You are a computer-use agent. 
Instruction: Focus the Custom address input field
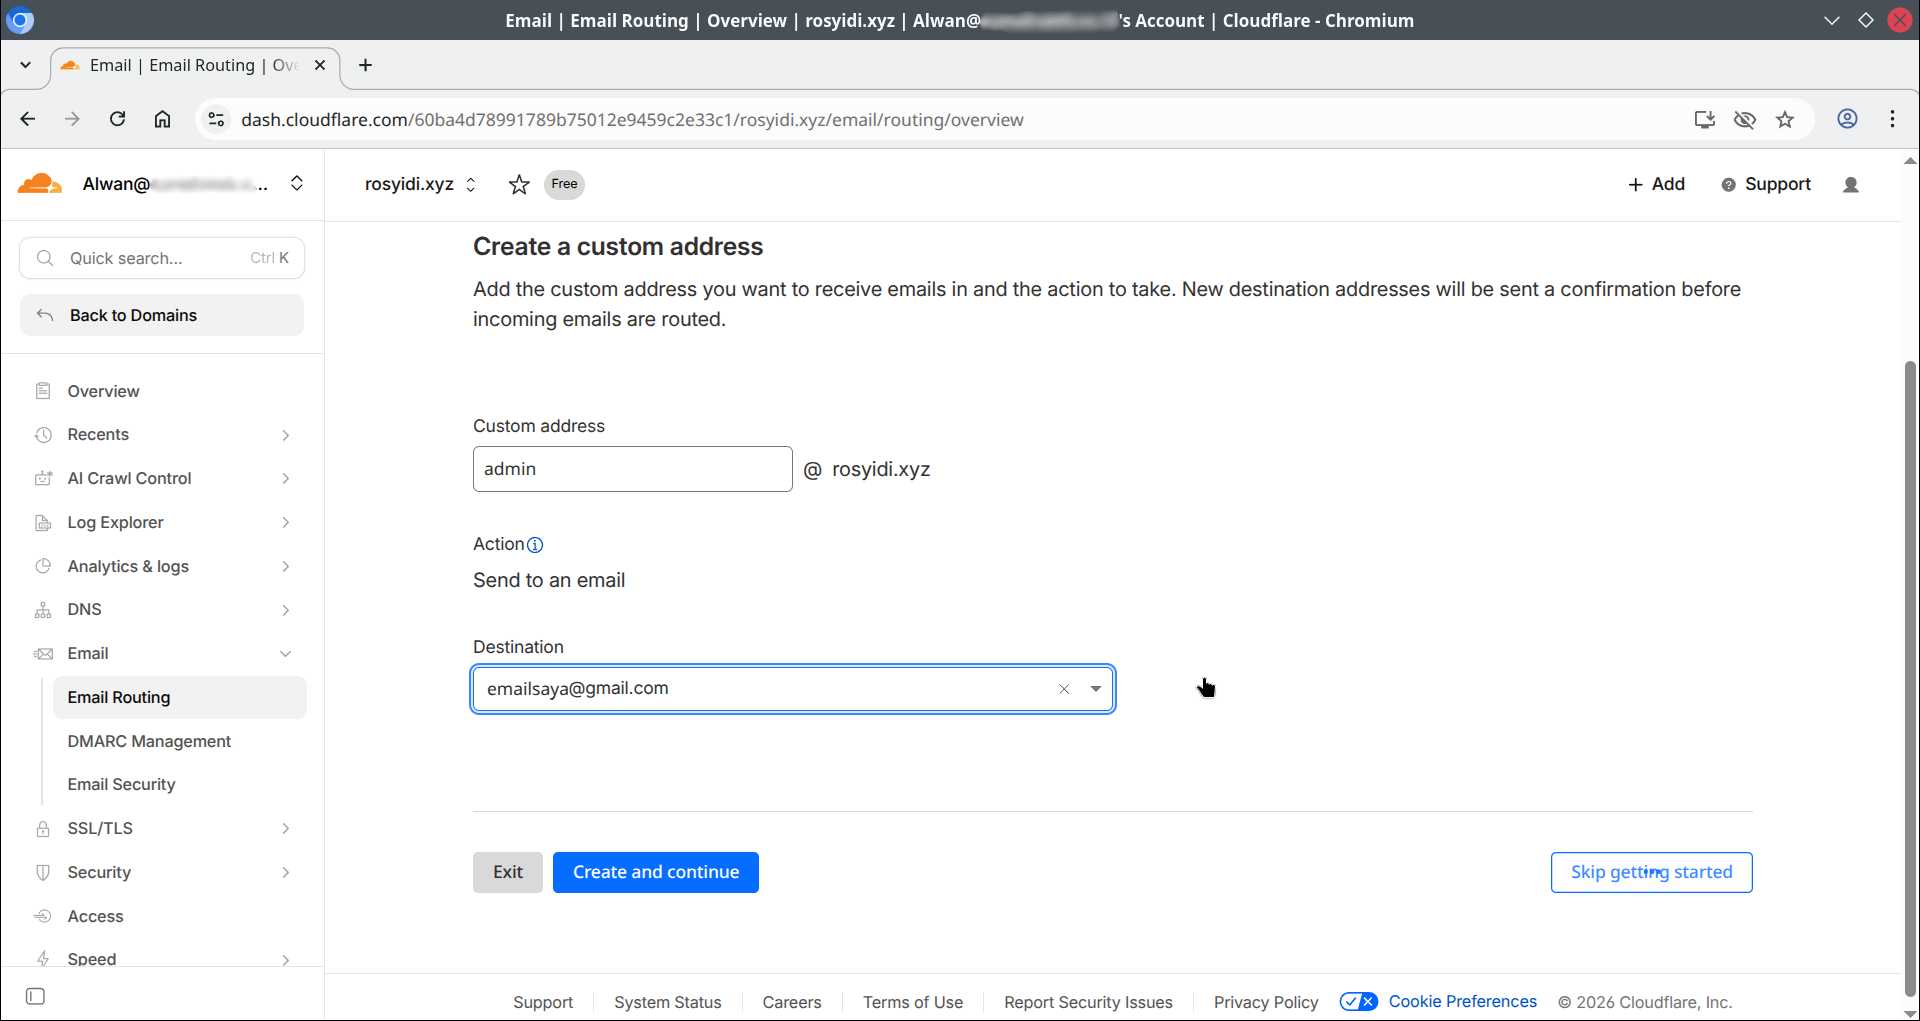(x=632, y=469)
